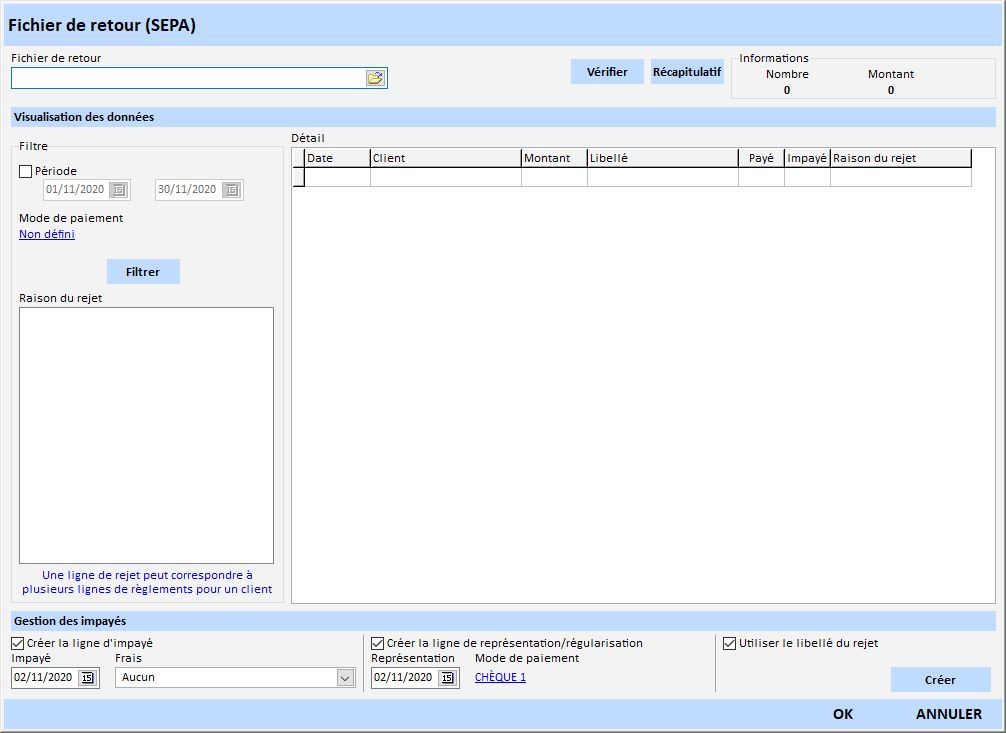This screenshot has height=733, width=1006.
Task: Disable Utiliser le libellé du rejet
Action: click(729, 643)
